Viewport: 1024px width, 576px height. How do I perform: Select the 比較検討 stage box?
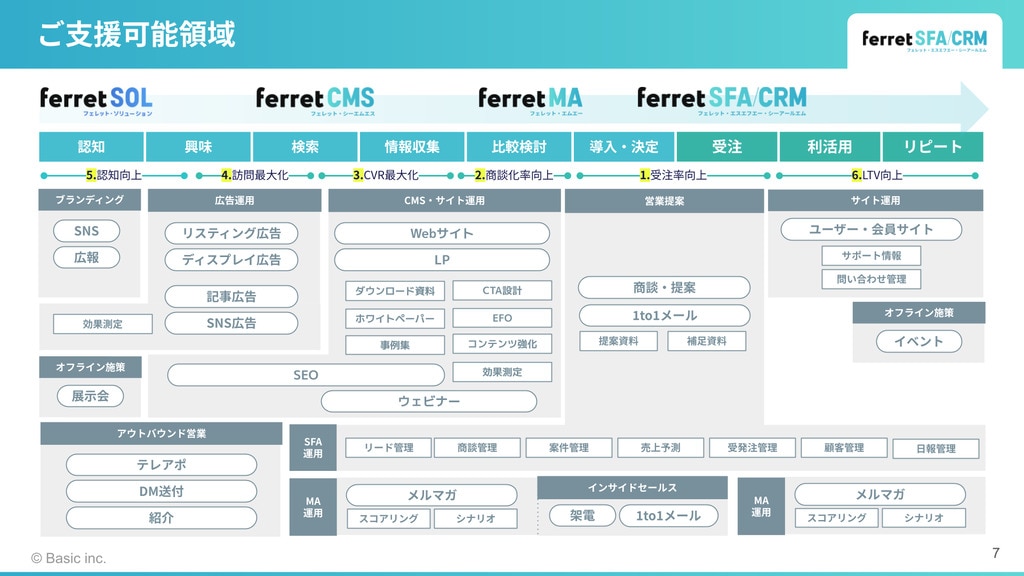pos(519,147)
